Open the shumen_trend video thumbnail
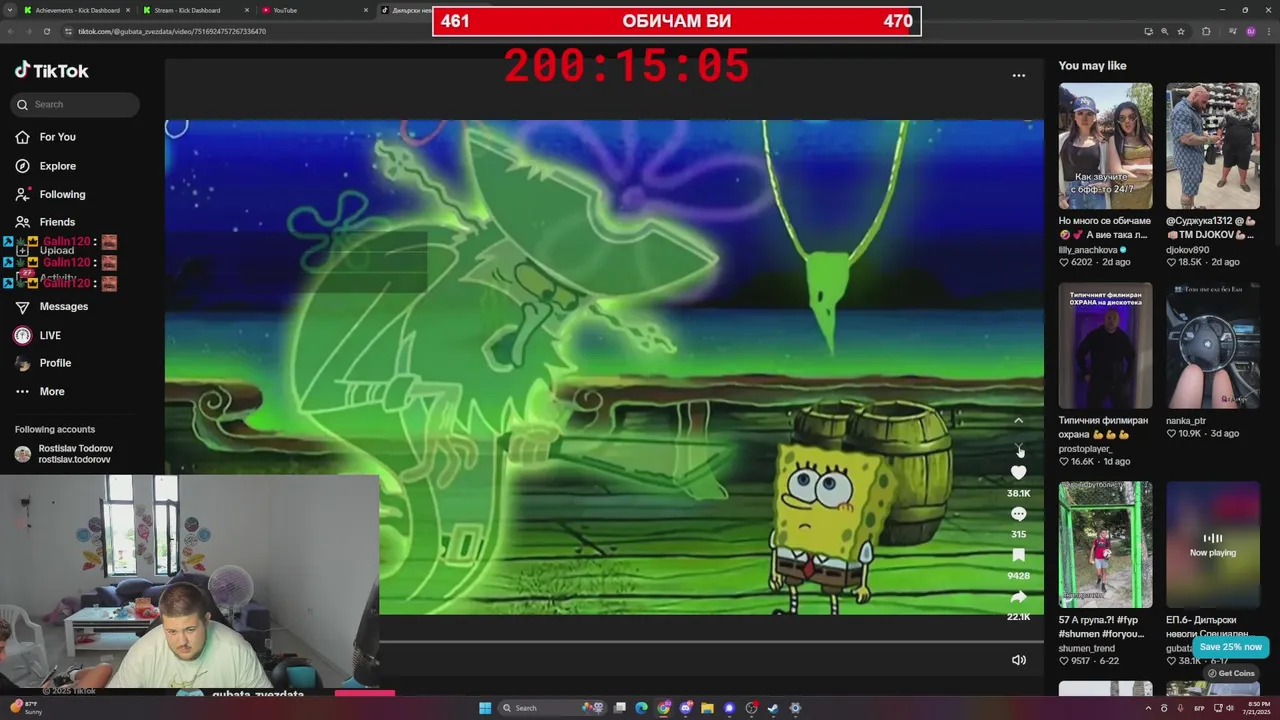Screen dimensions: 1280x720 click(x=1105, y=545)
